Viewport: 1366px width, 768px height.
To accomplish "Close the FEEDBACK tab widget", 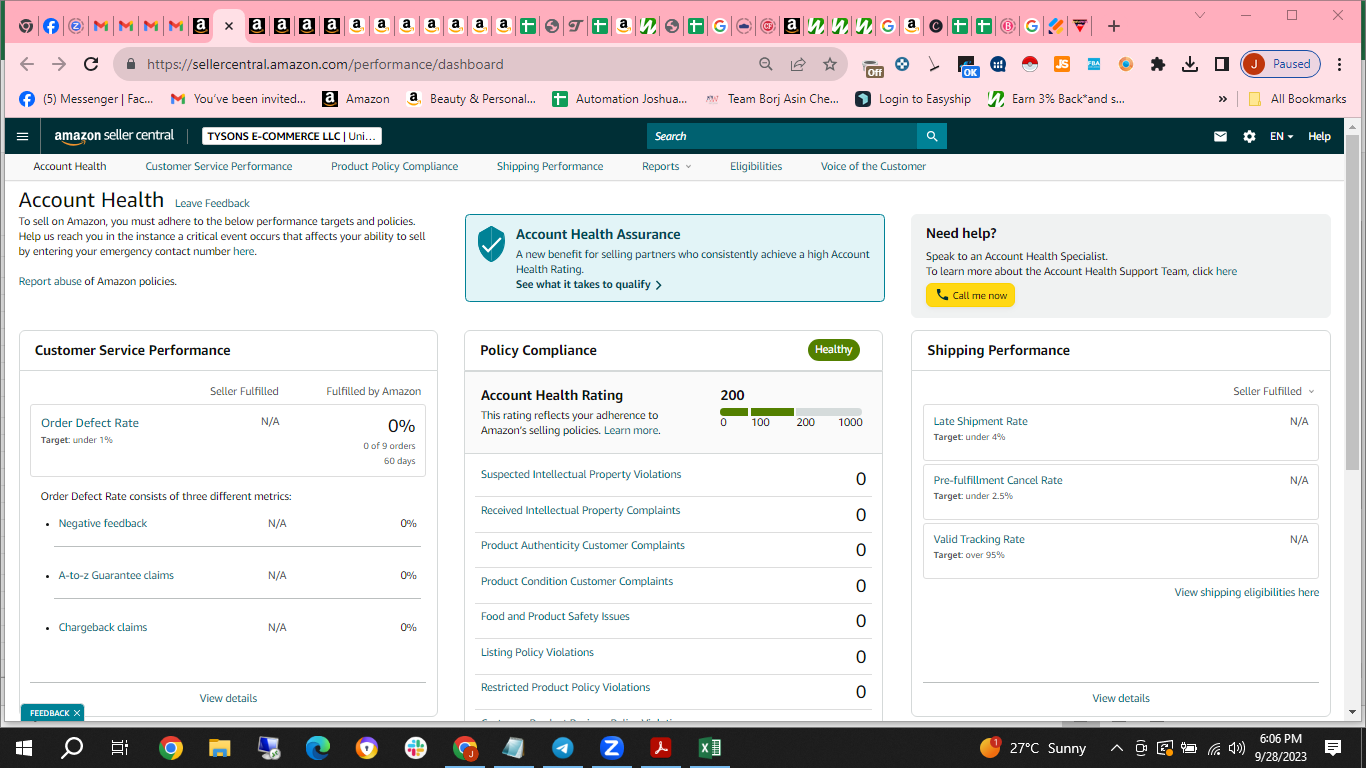I will pos(76,713).
